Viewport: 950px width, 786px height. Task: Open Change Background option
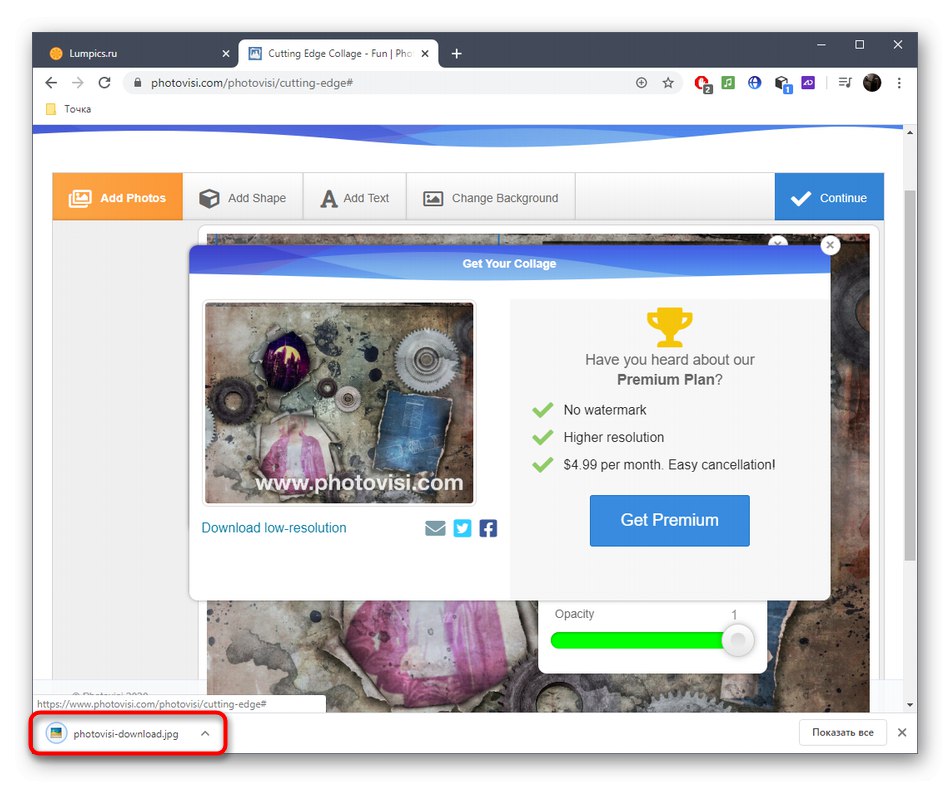click(x=491, y=197)
